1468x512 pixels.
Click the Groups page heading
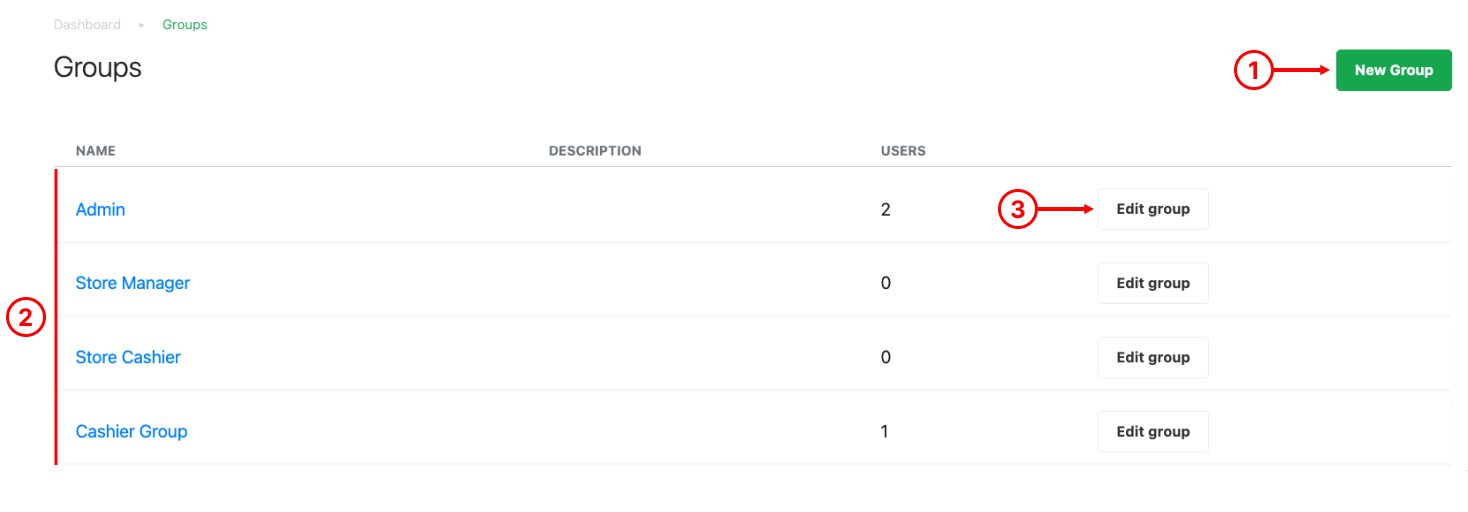[x=98, y=67]
